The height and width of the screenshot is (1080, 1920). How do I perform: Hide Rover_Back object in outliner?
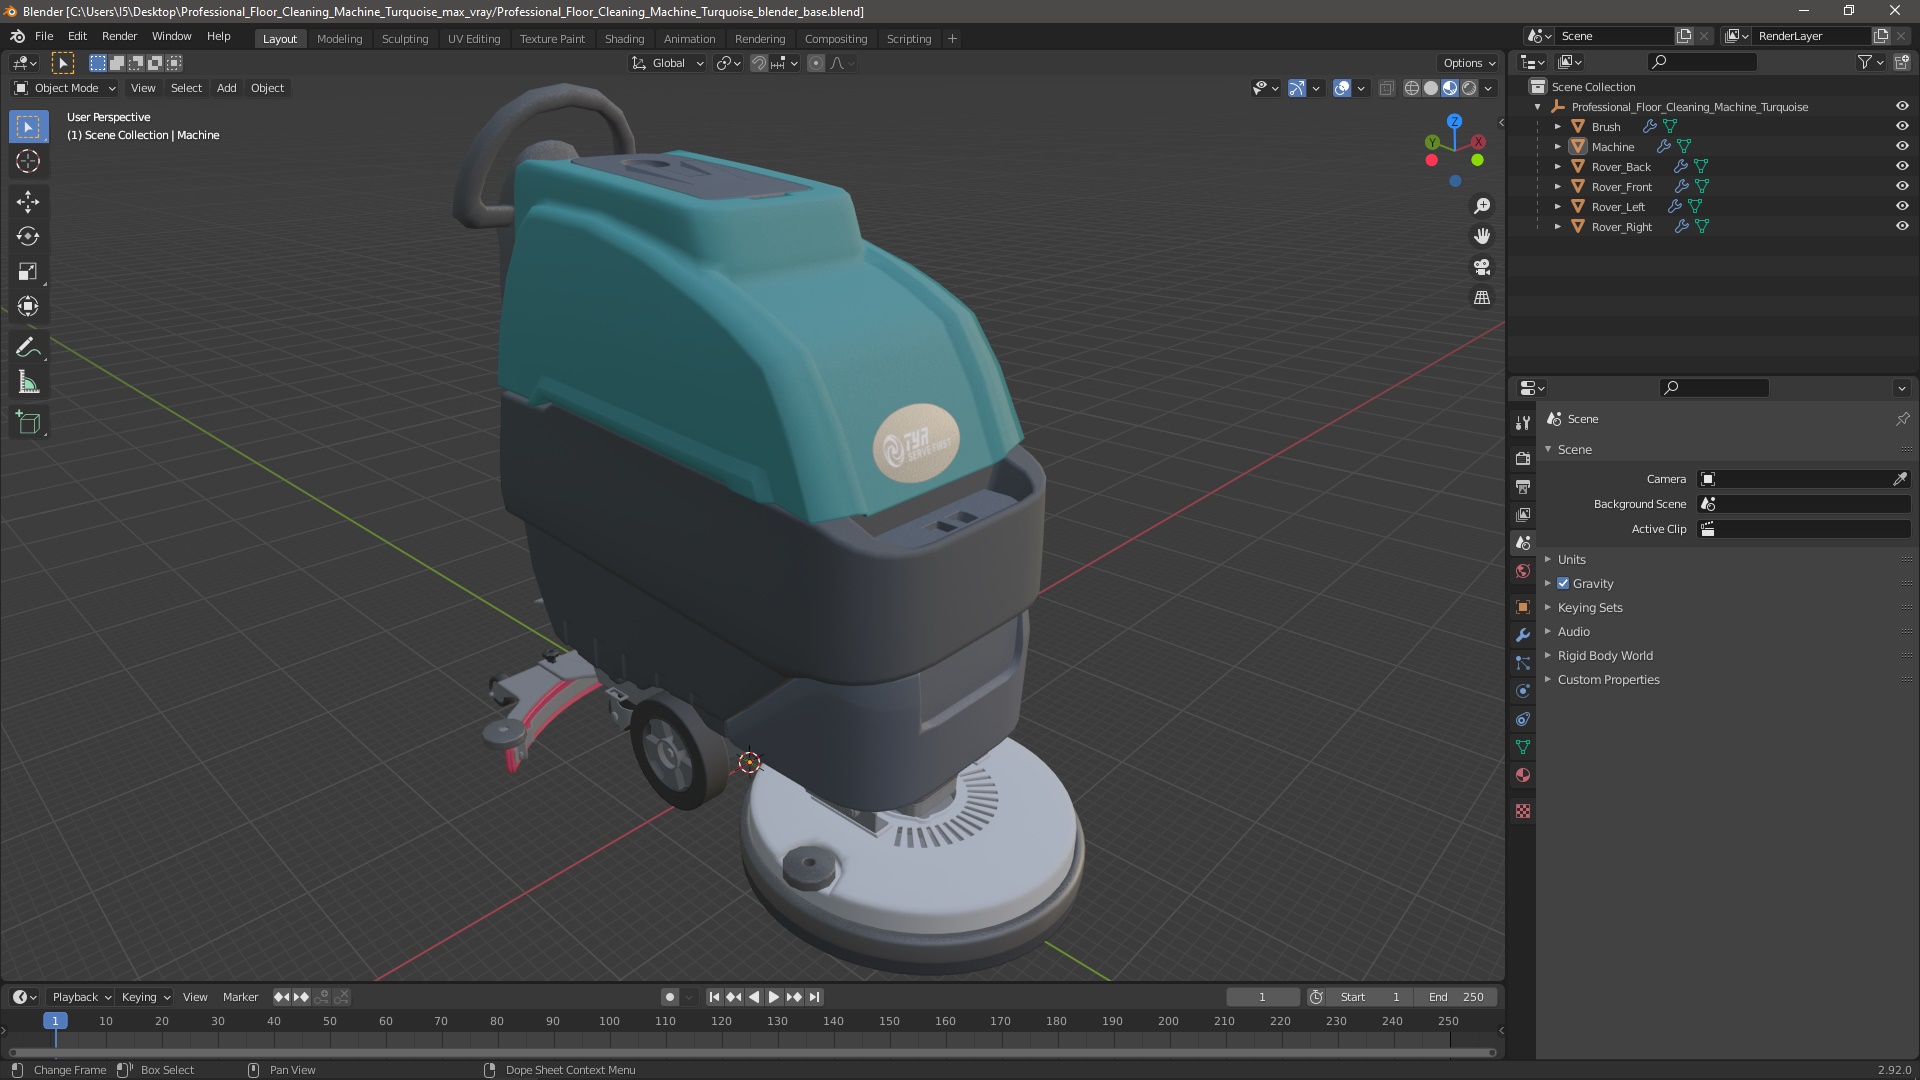point(1902,166)
